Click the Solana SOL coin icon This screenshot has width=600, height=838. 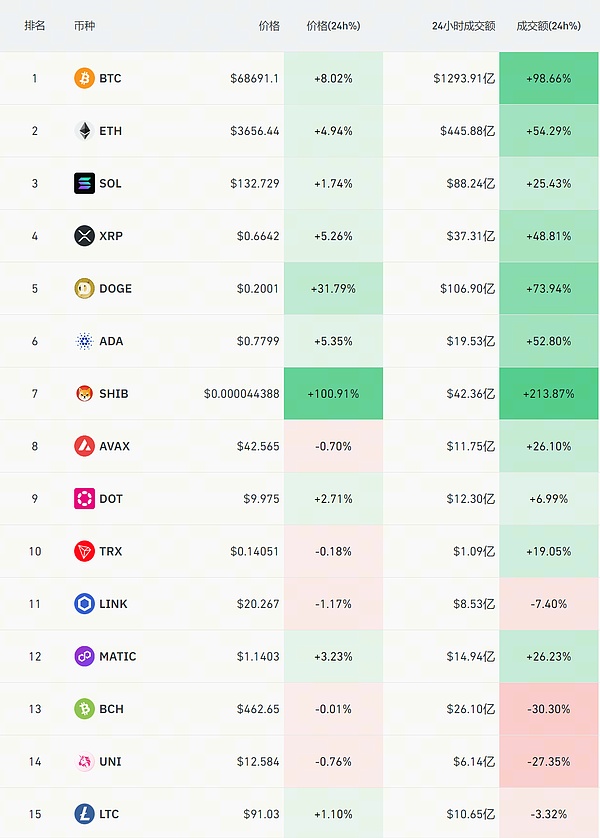[85, 183]
